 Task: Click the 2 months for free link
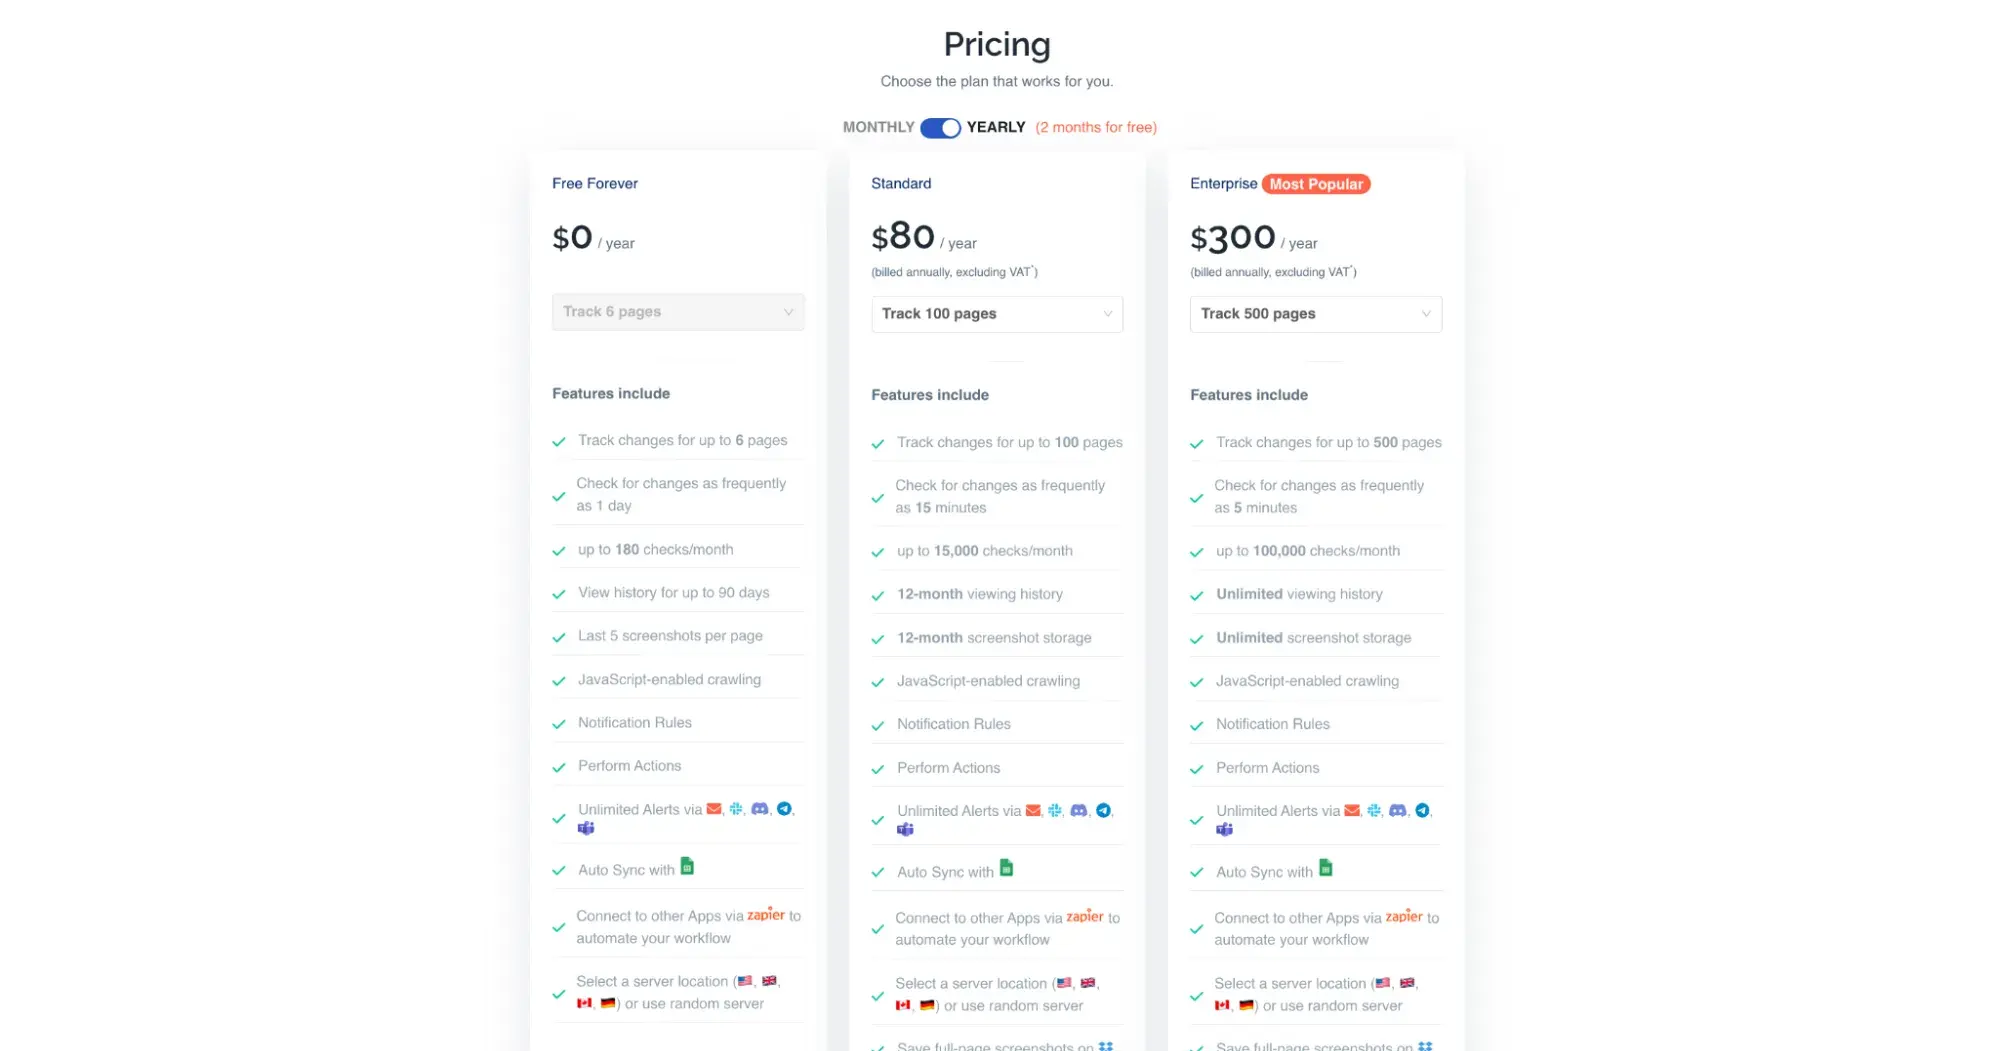1096,127
